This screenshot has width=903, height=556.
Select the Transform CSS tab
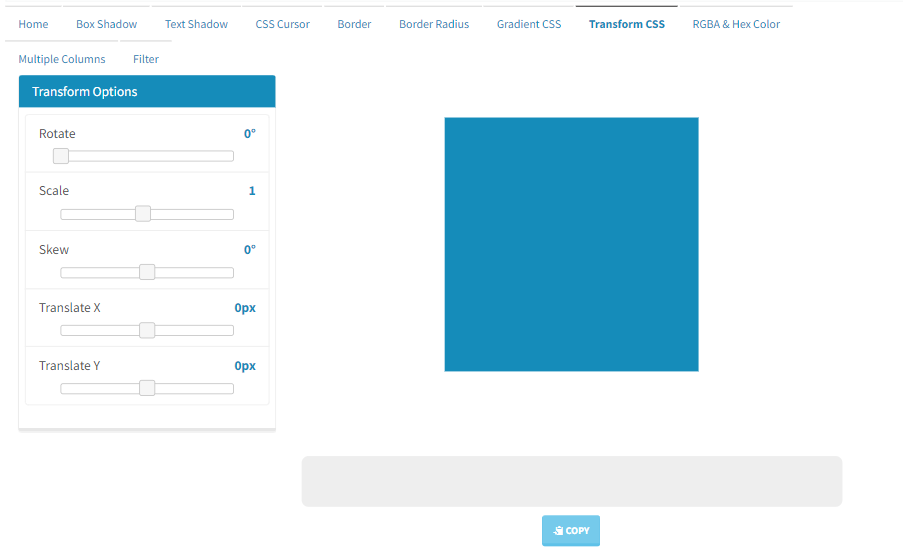[626, 24]
